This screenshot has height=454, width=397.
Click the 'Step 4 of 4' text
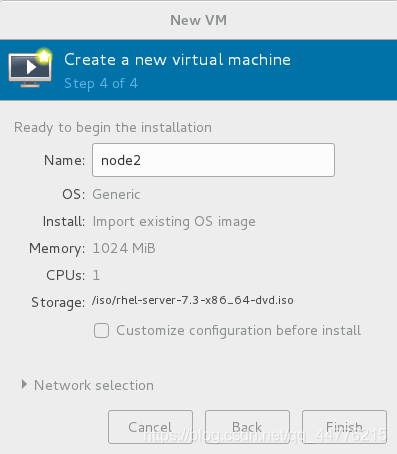[101, 83]
